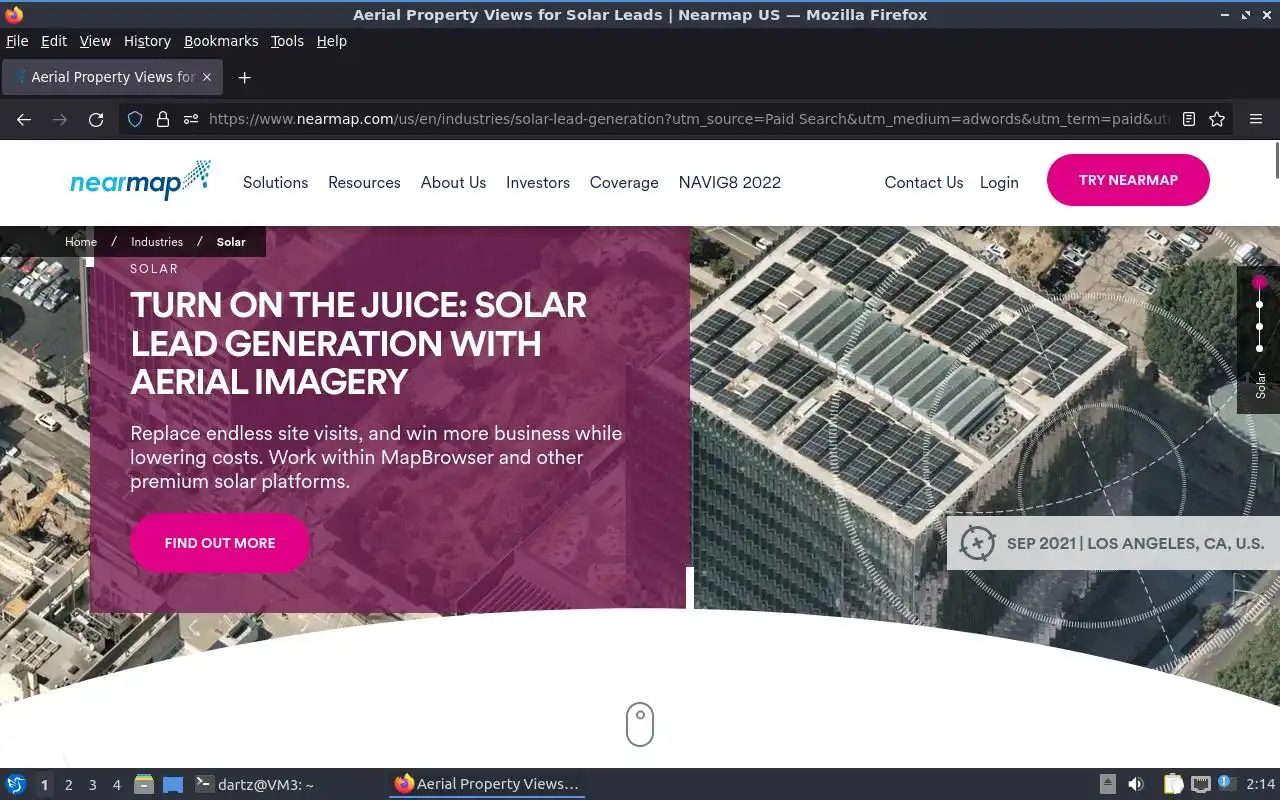
Task: Open the View menu
Action: (95, 41)
